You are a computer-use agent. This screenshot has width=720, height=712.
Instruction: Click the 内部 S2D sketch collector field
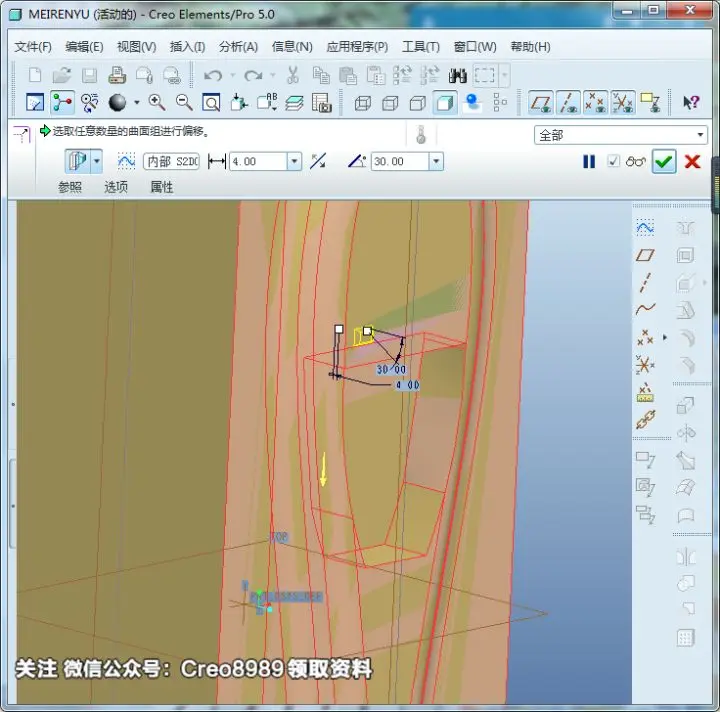171,162
